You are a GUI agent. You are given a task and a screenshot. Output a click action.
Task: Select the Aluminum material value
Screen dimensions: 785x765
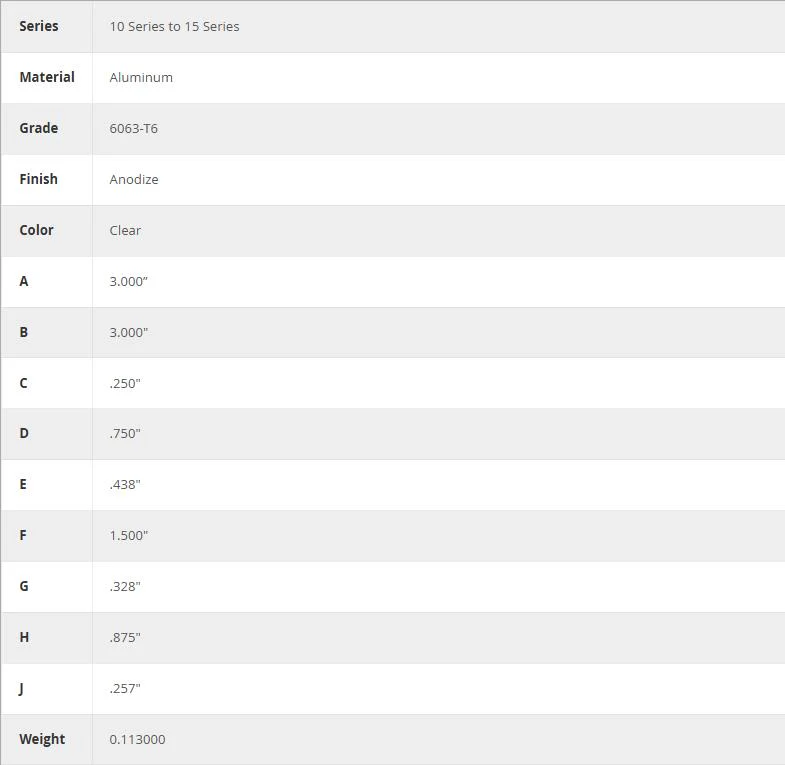pos(141,78)
